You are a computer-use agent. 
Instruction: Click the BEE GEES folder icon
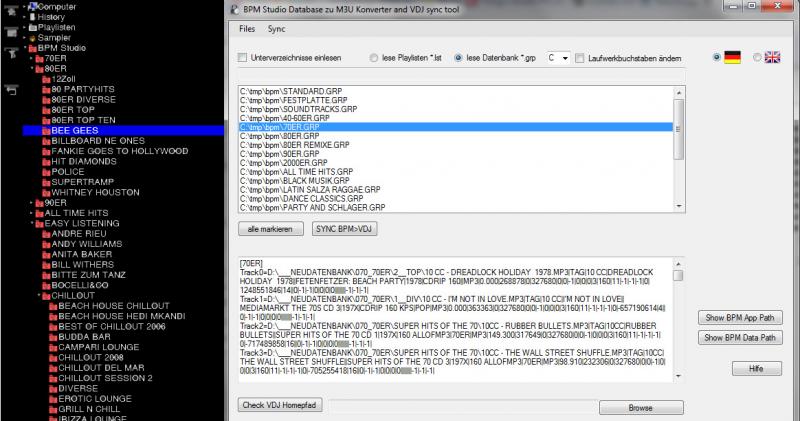(46, 131)
